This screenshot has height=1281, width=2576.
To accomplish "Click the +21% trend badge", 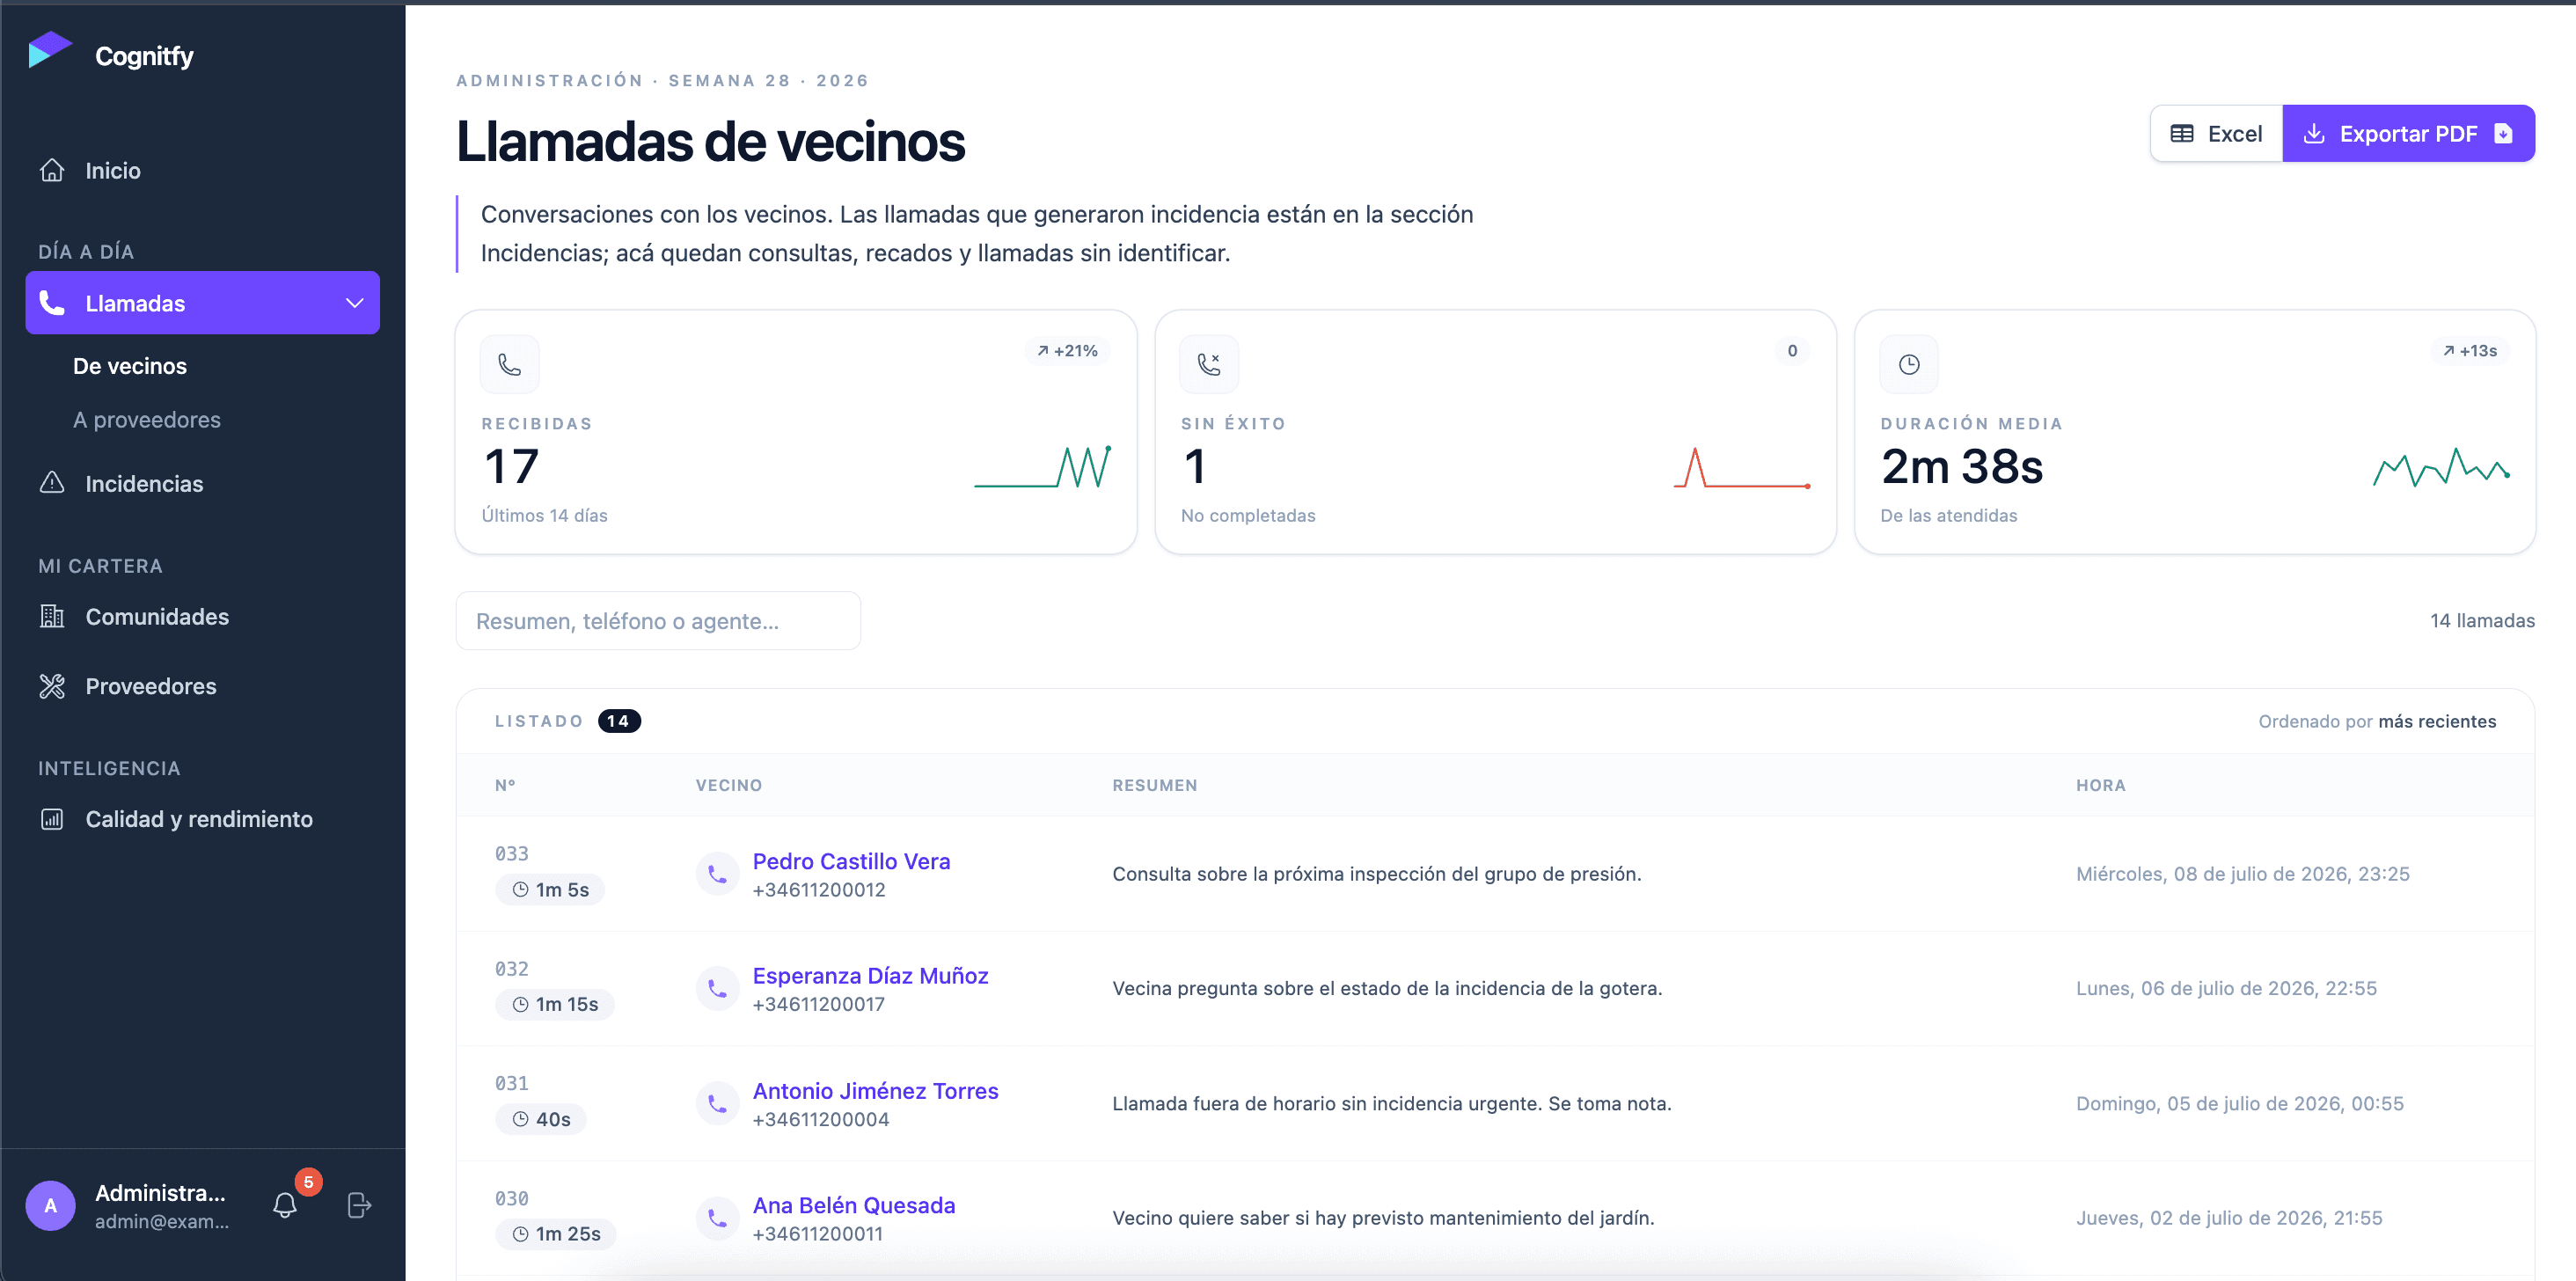I will point(1067,351).
